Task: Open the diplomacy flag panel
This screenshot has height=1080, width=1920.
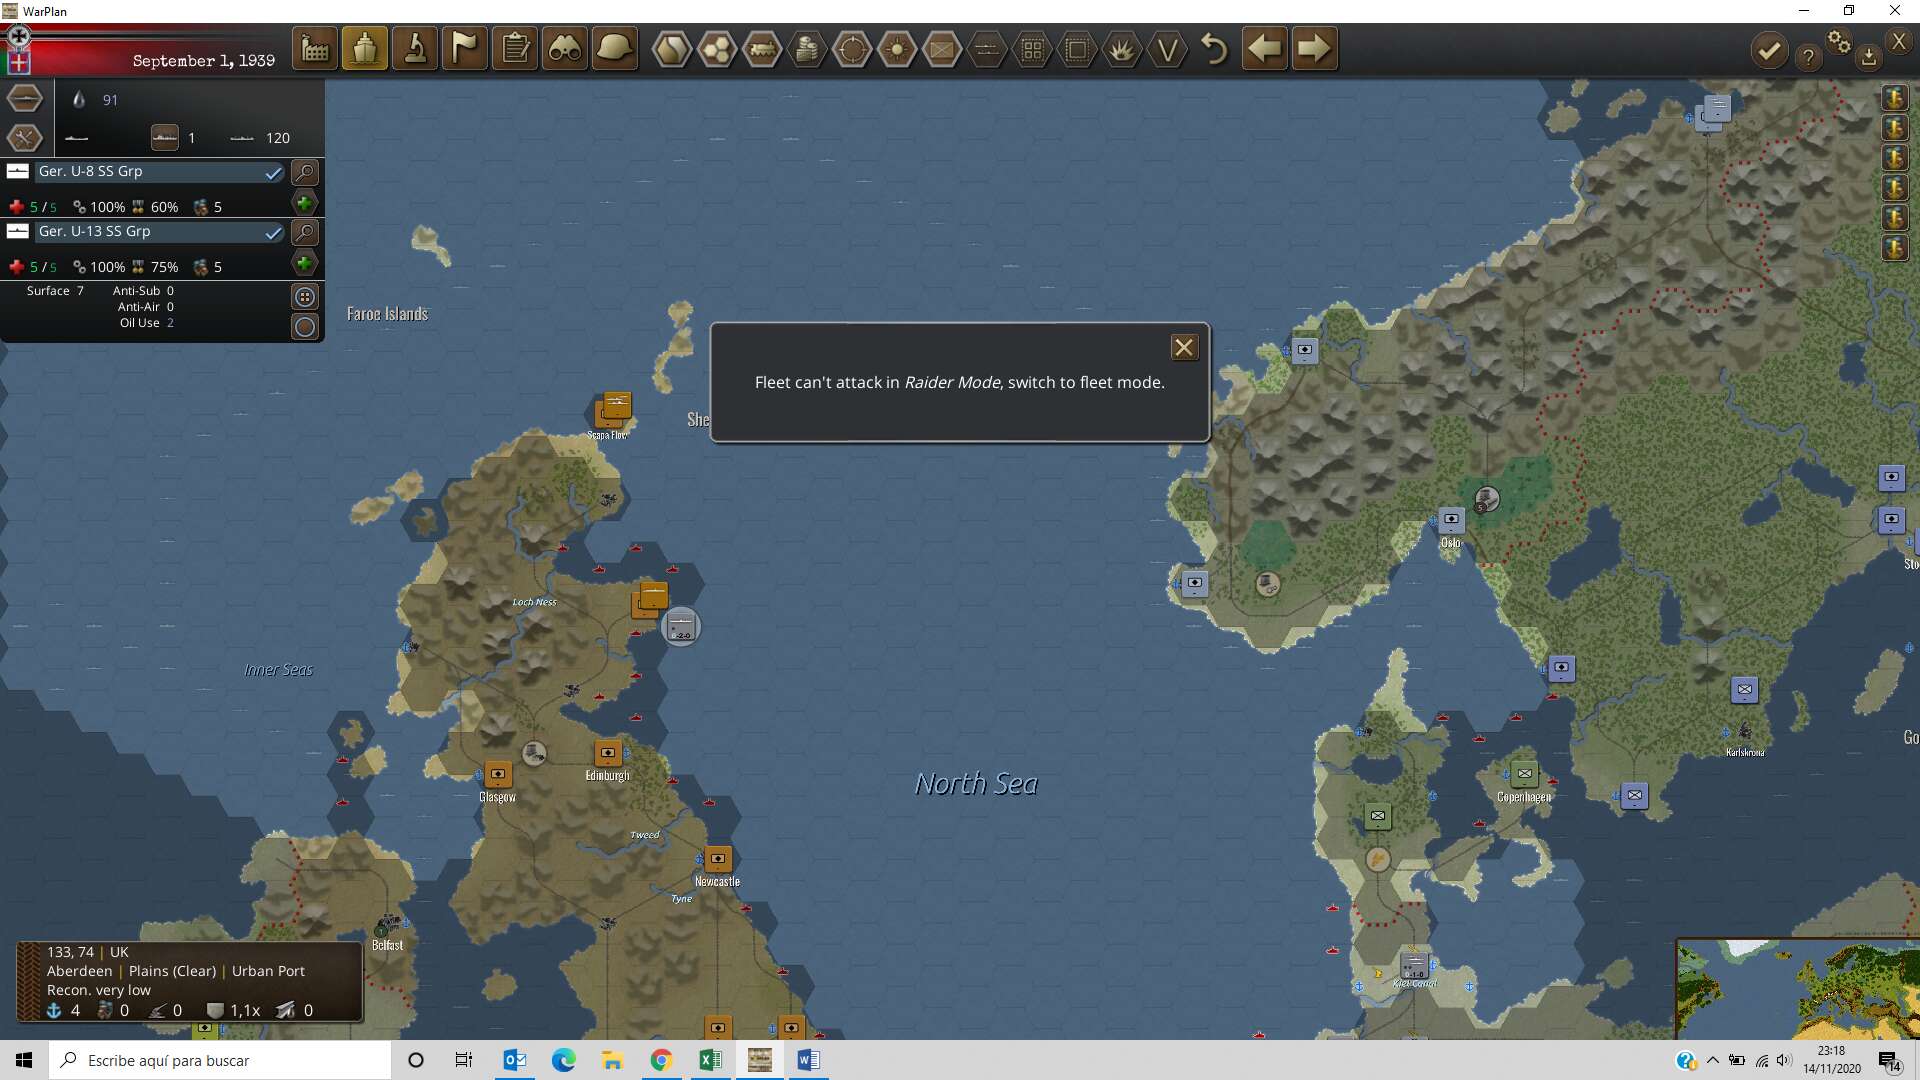Action: (465, 49)
